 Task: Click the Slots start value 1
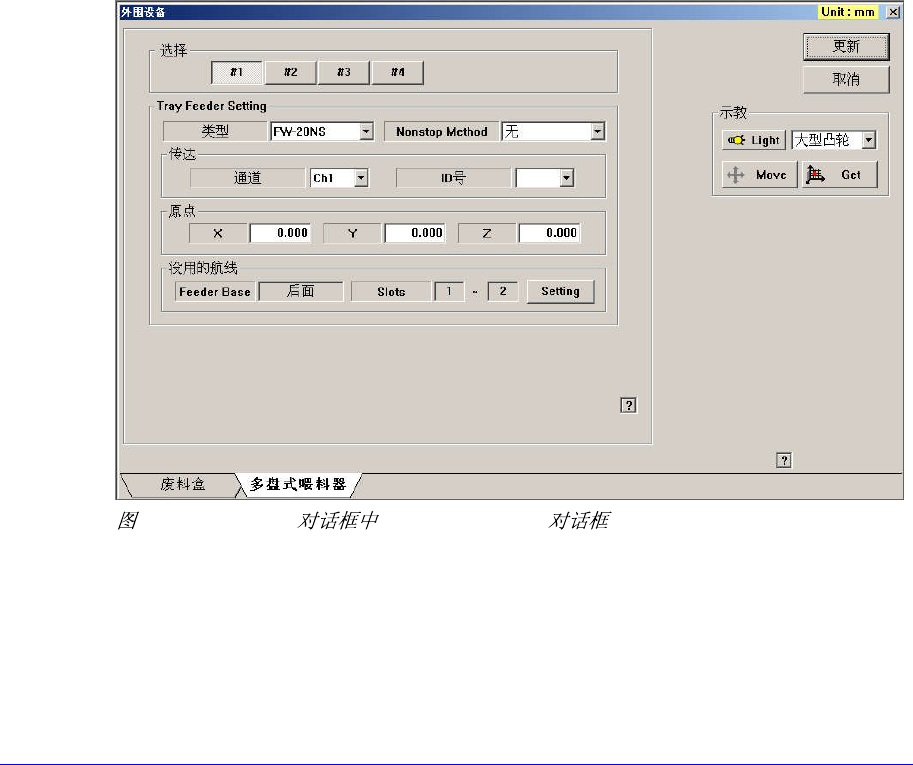(449, 291)
